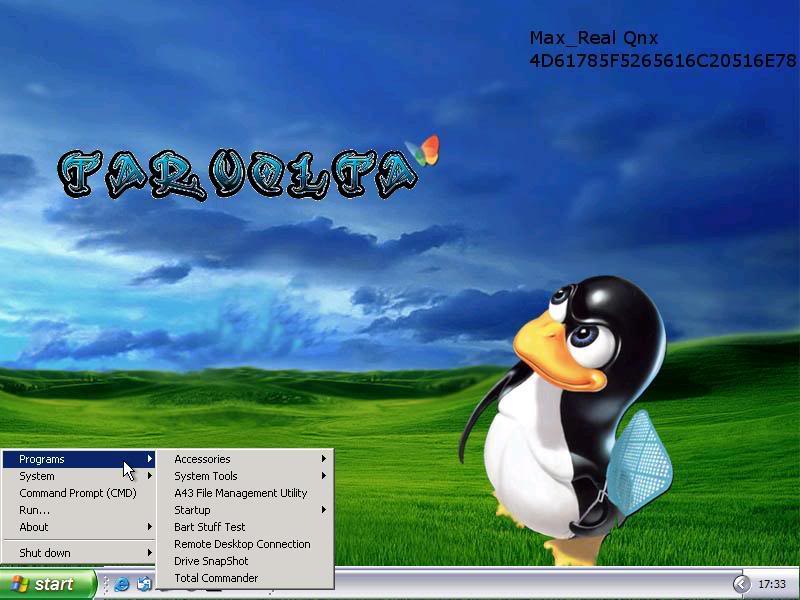Expand the System Tools submenu
800x600 pixels.
(x=245, y=476)
